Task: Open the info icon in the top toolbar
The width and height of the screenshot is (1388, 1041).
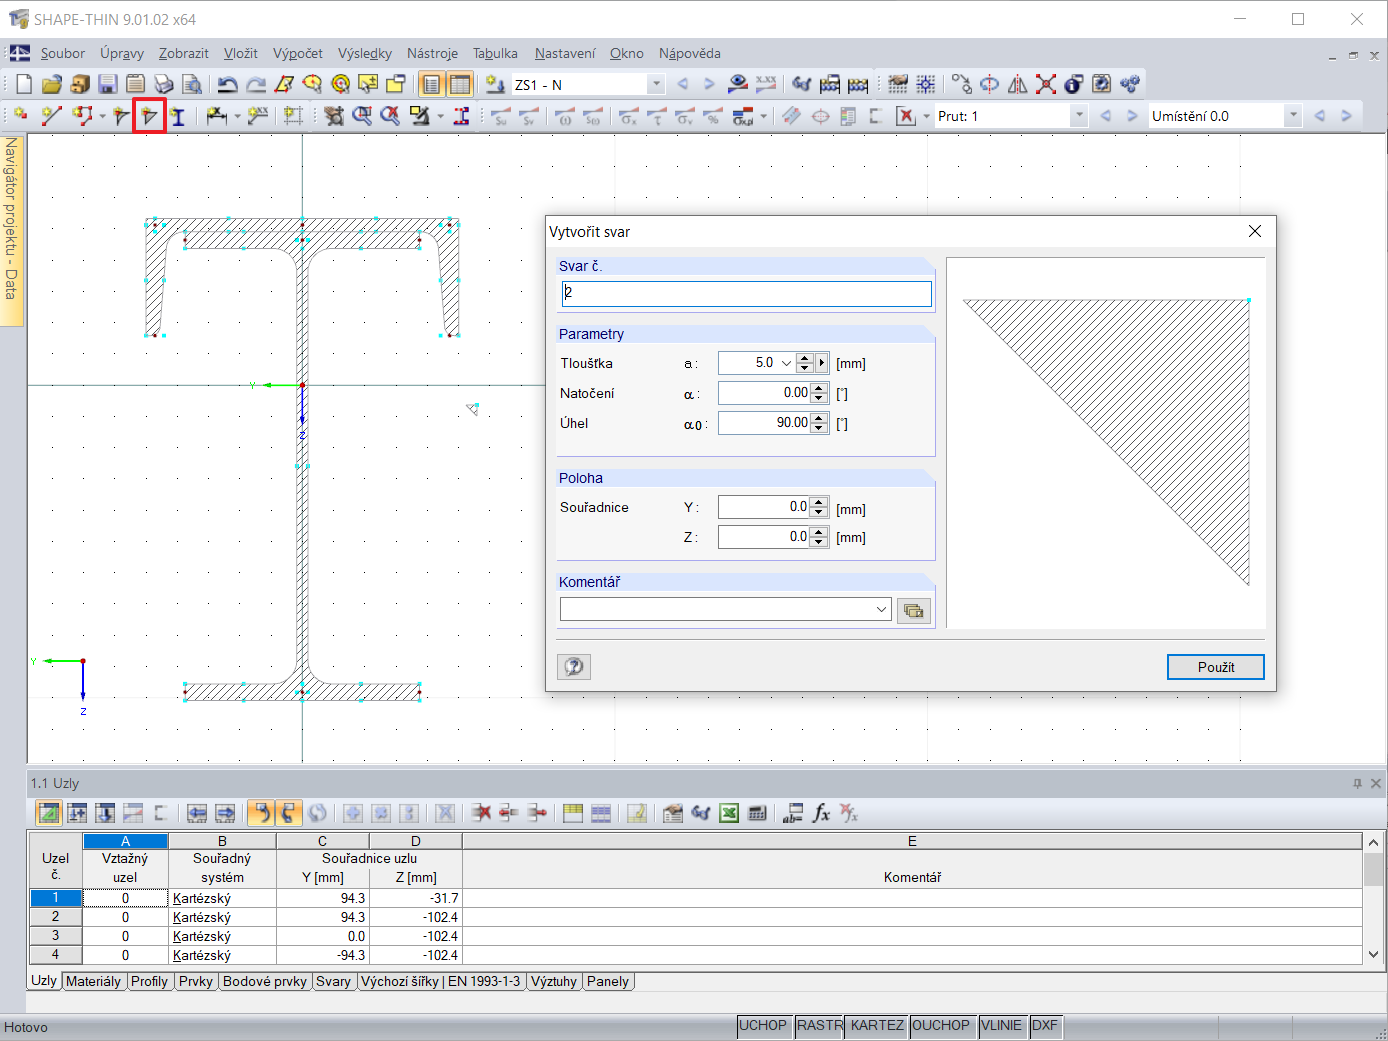Action: click(1074, 84)
